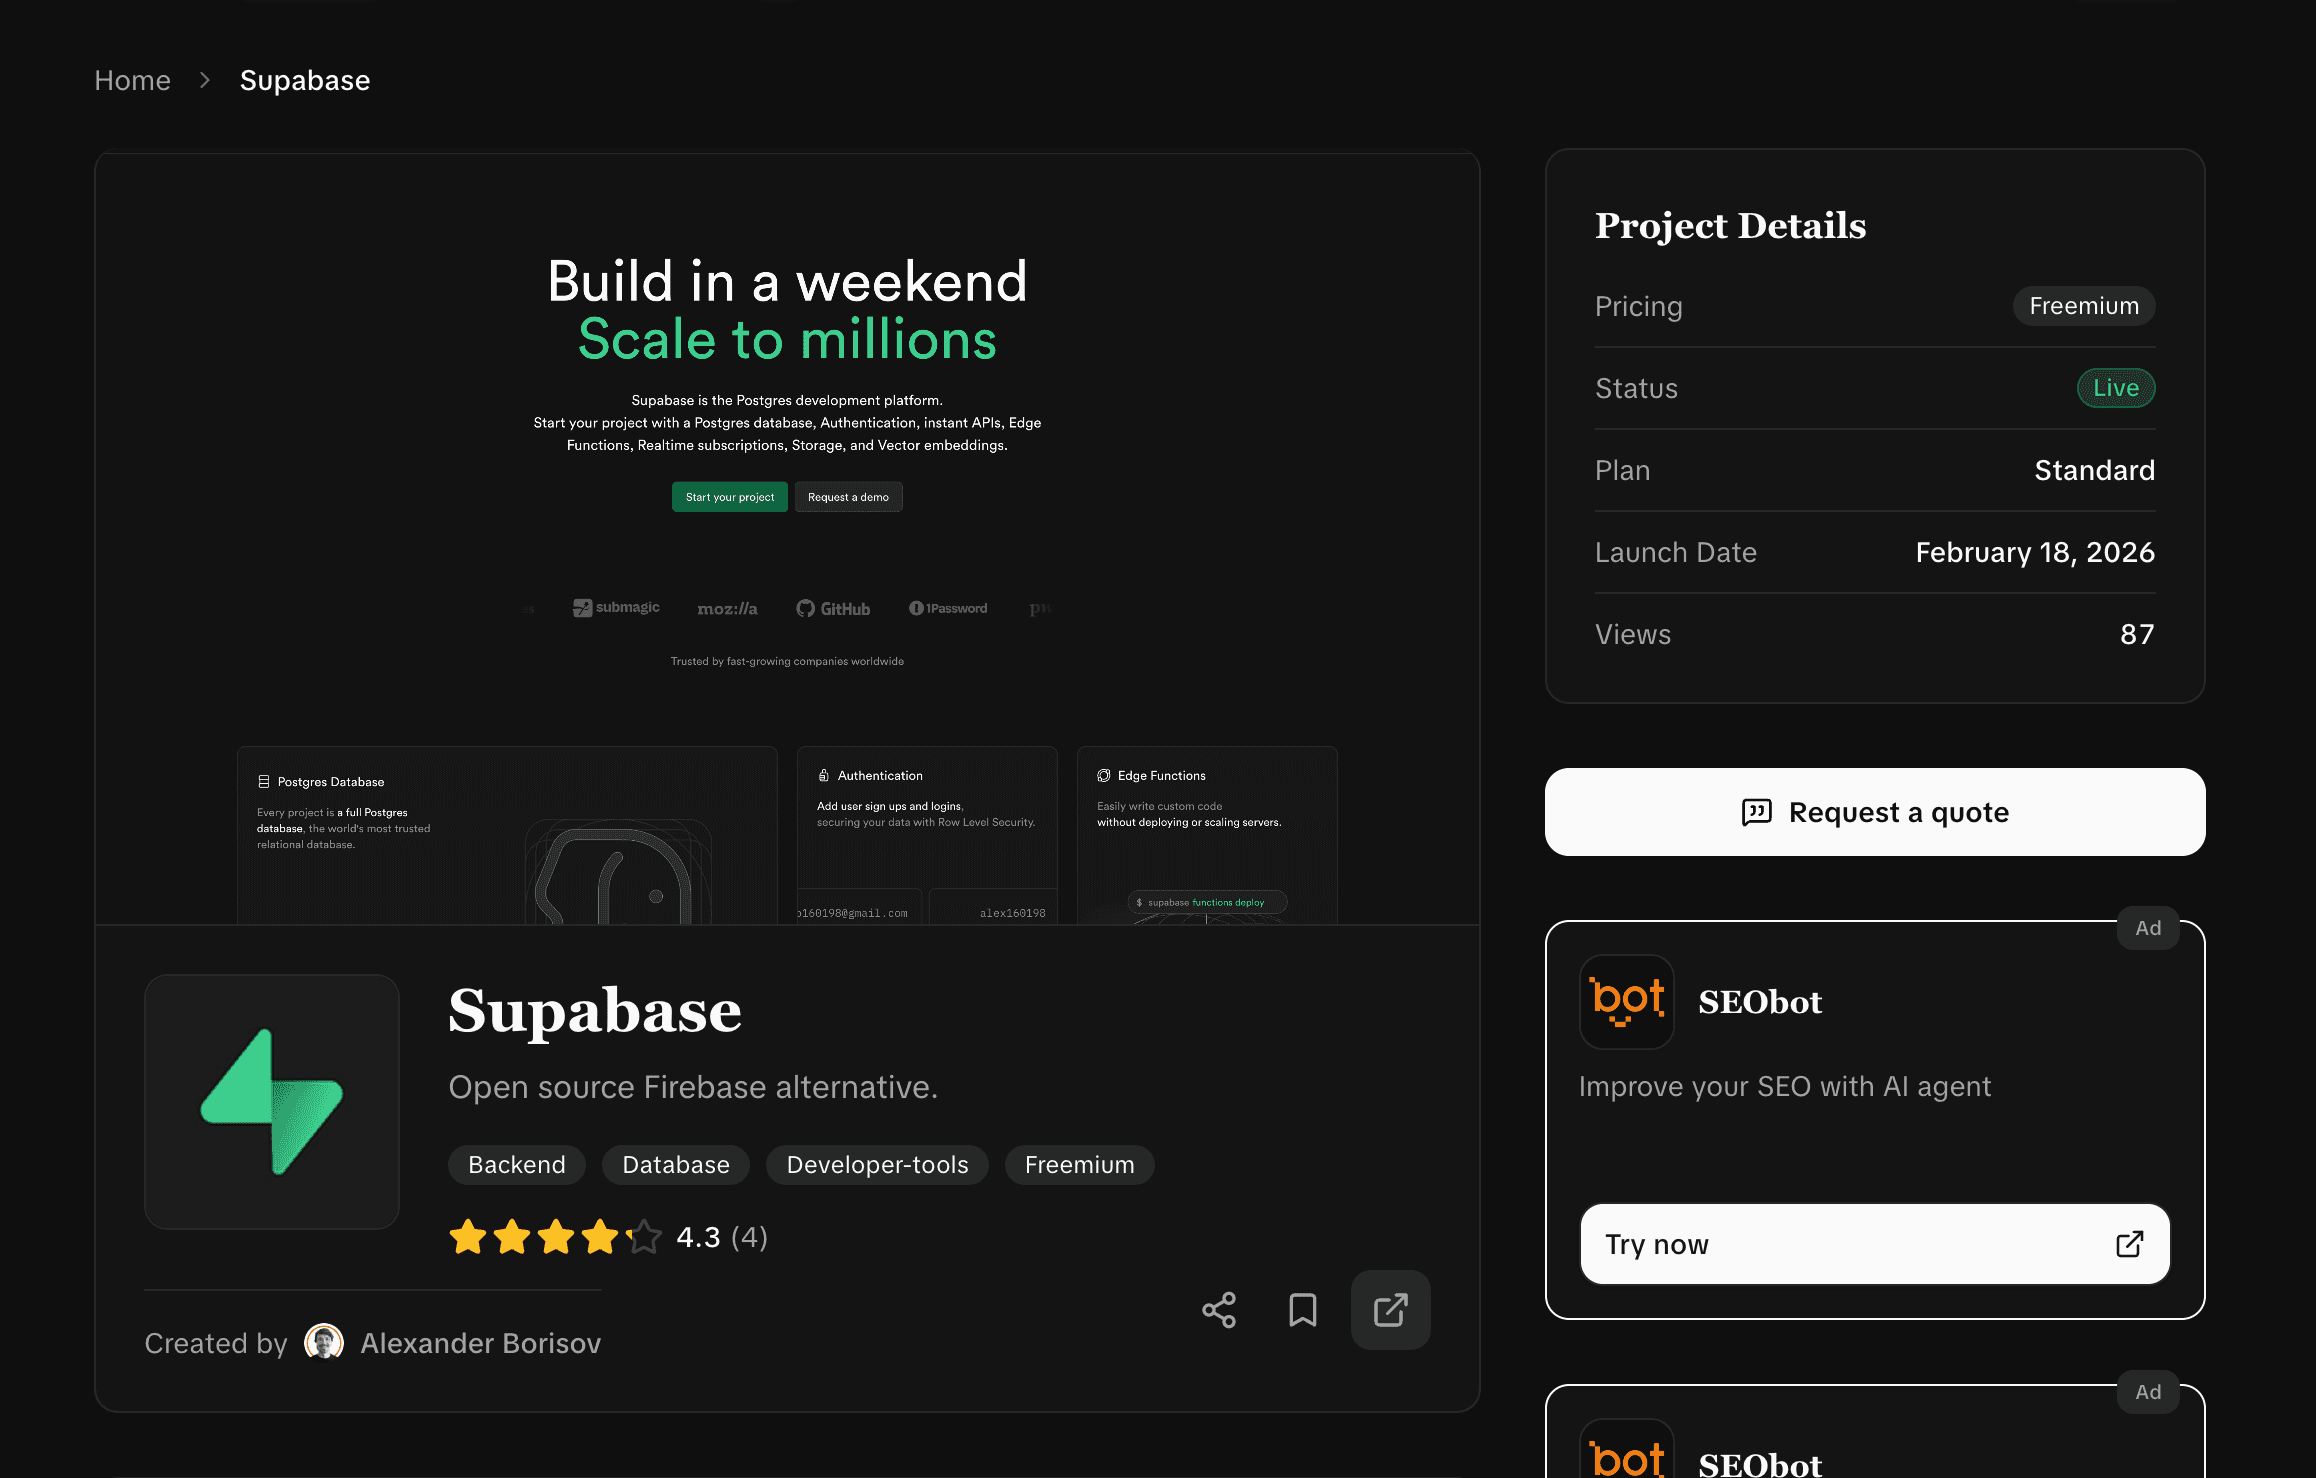Click the first SEObot ad title
2316x1478 pixels.
pos(1760,1002)
